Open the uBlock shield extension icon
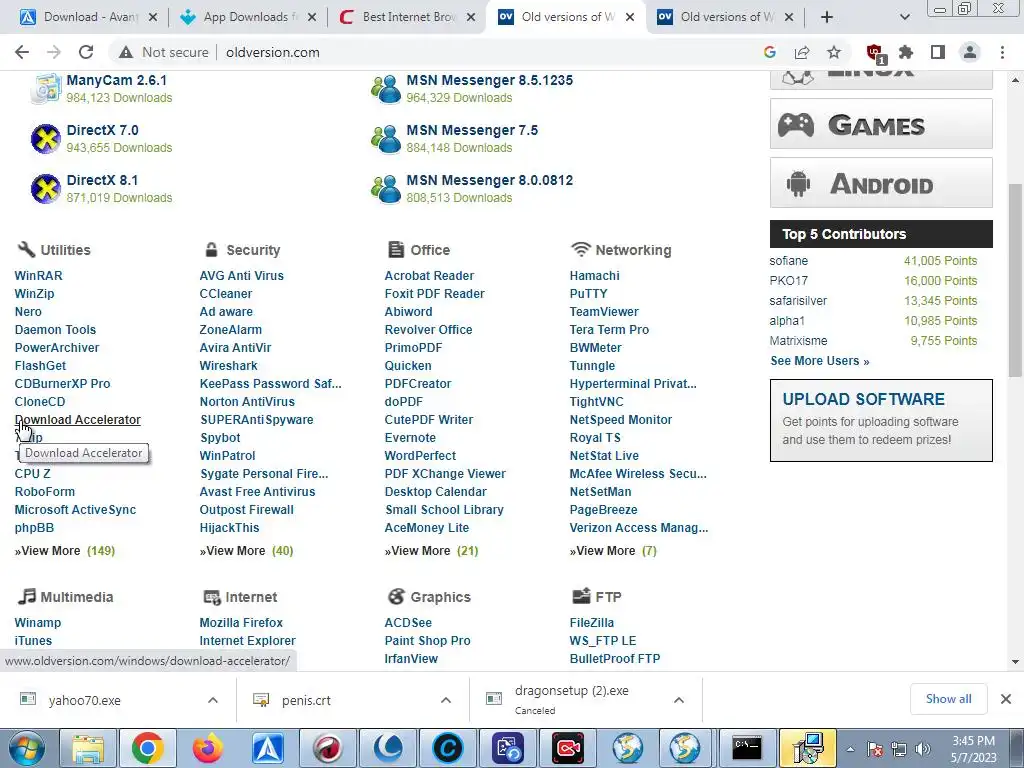This screenshot has width=1024, height=768. (x=874, y=53)
